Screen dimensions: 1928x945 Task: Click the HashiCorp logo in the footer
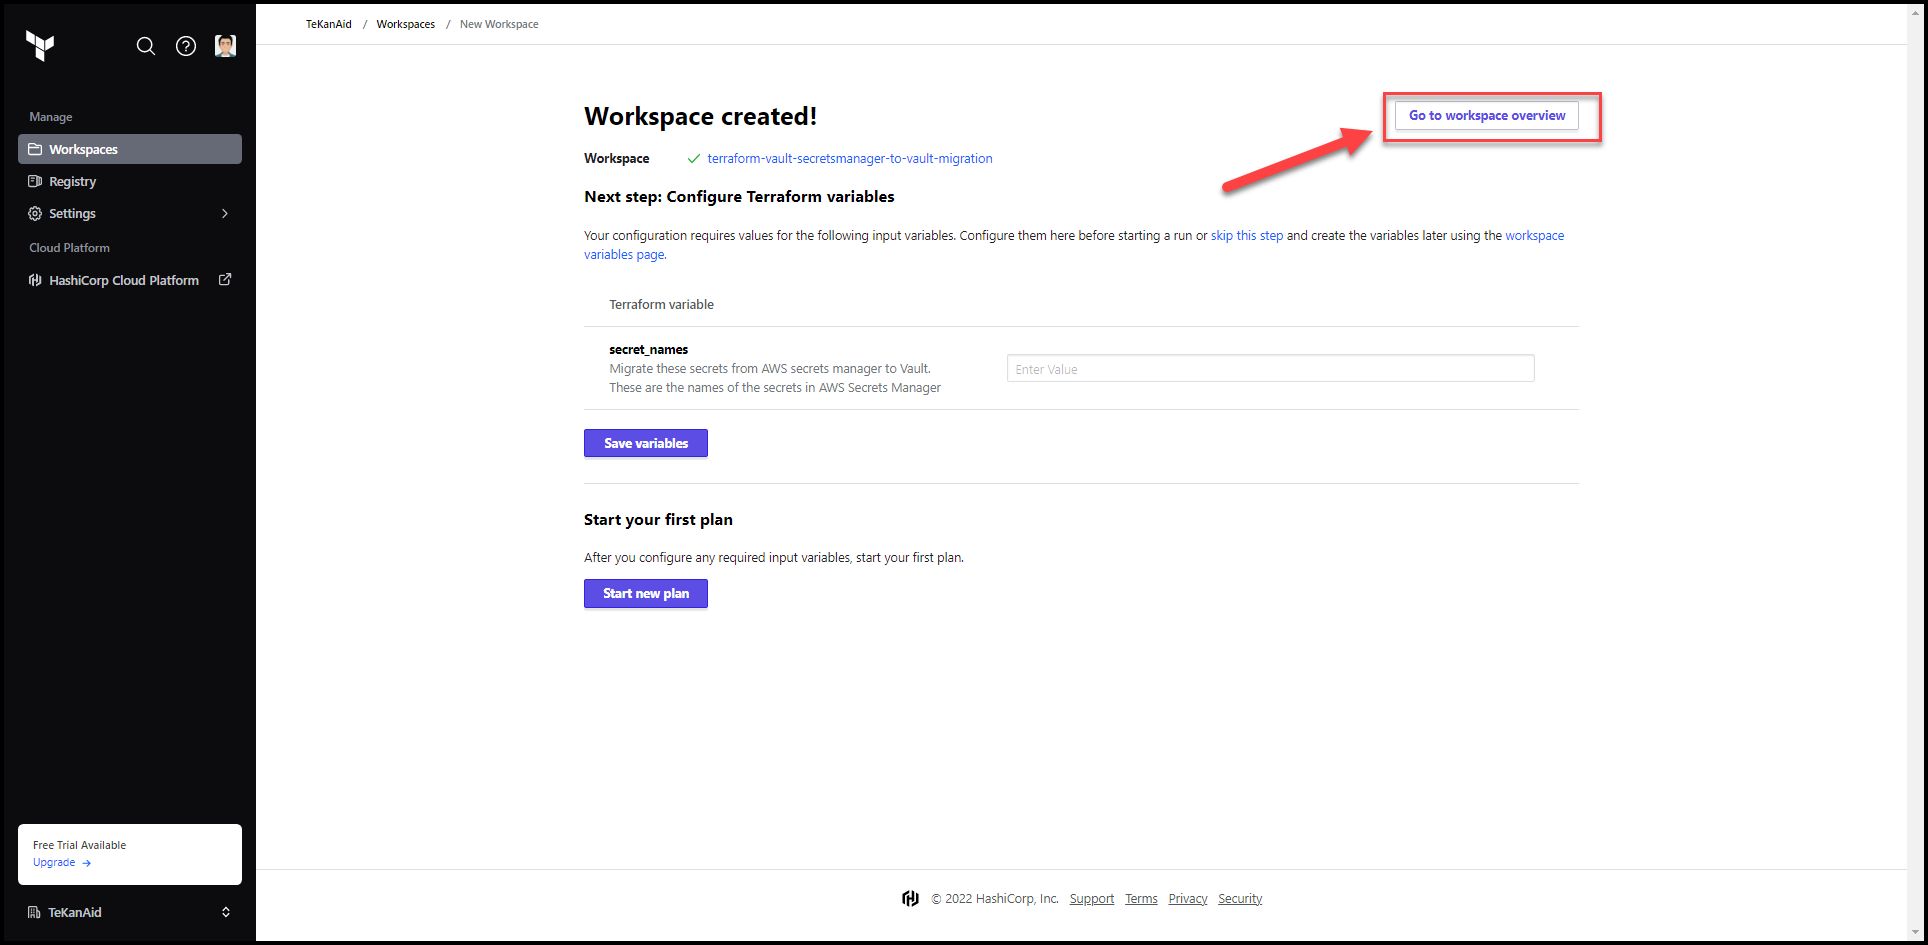910,898
